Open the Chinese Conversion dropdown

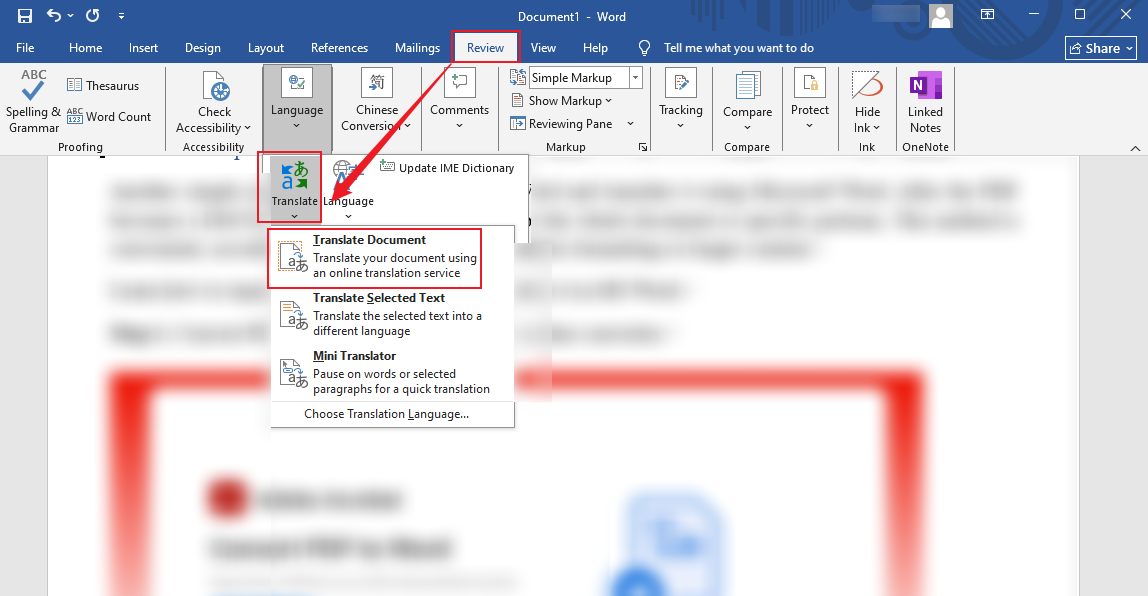coord(377,100)
